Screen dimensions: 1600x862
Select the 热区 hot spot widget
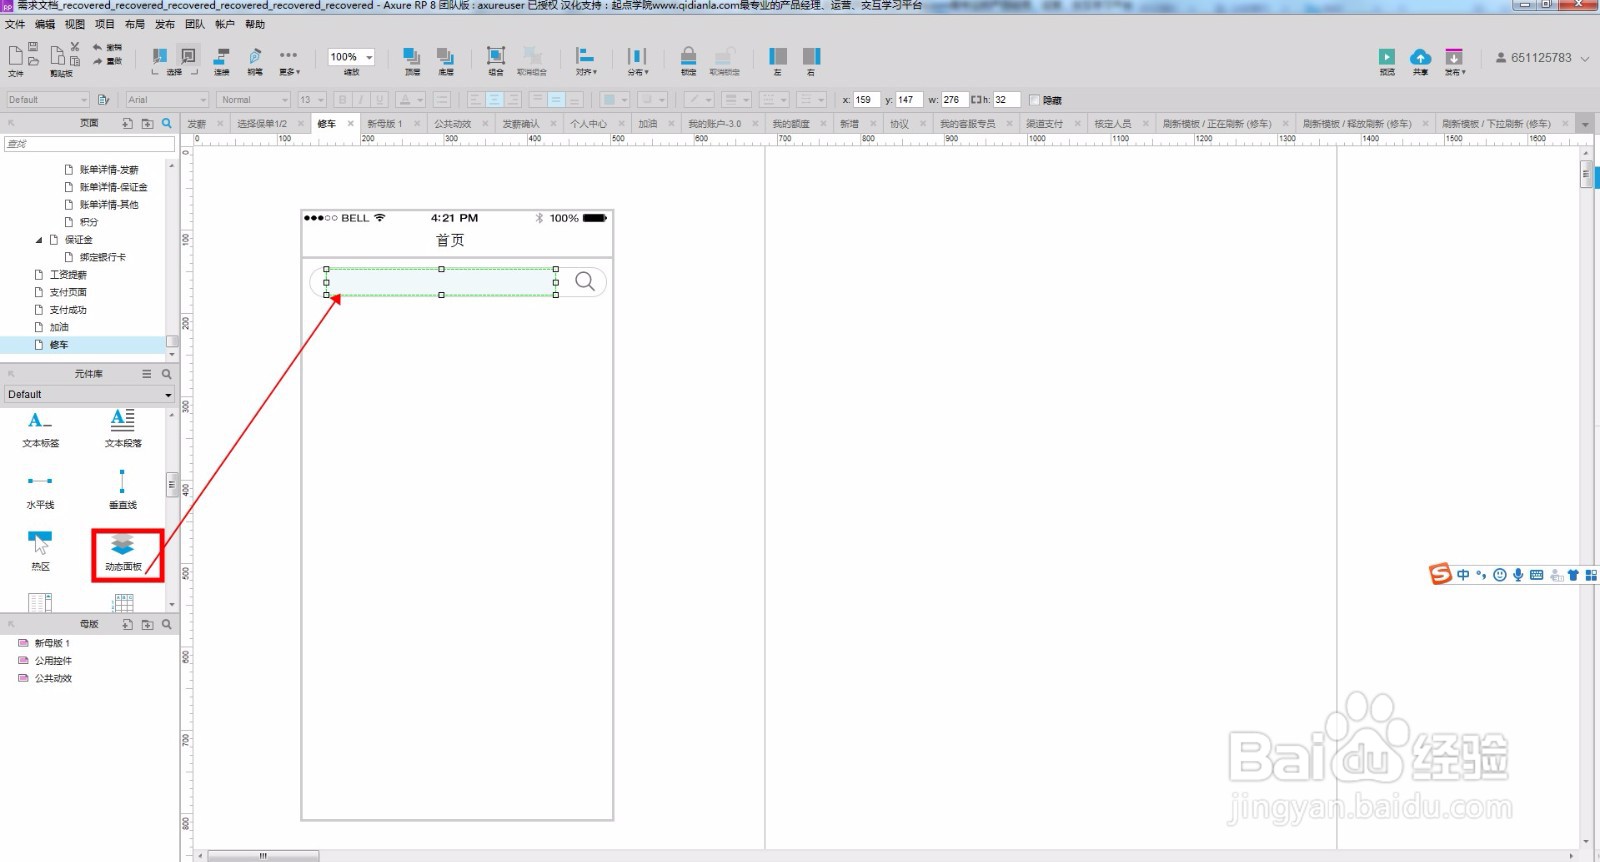point(41,551)
